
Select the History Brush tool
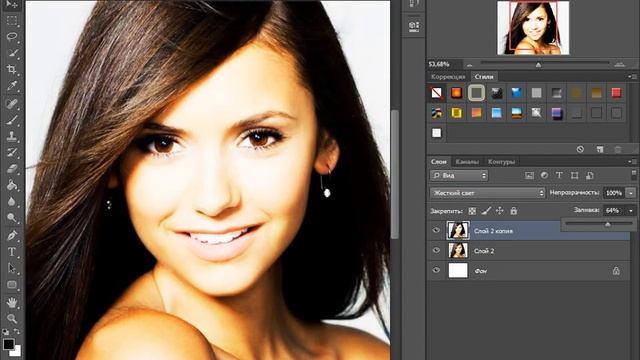12,153
